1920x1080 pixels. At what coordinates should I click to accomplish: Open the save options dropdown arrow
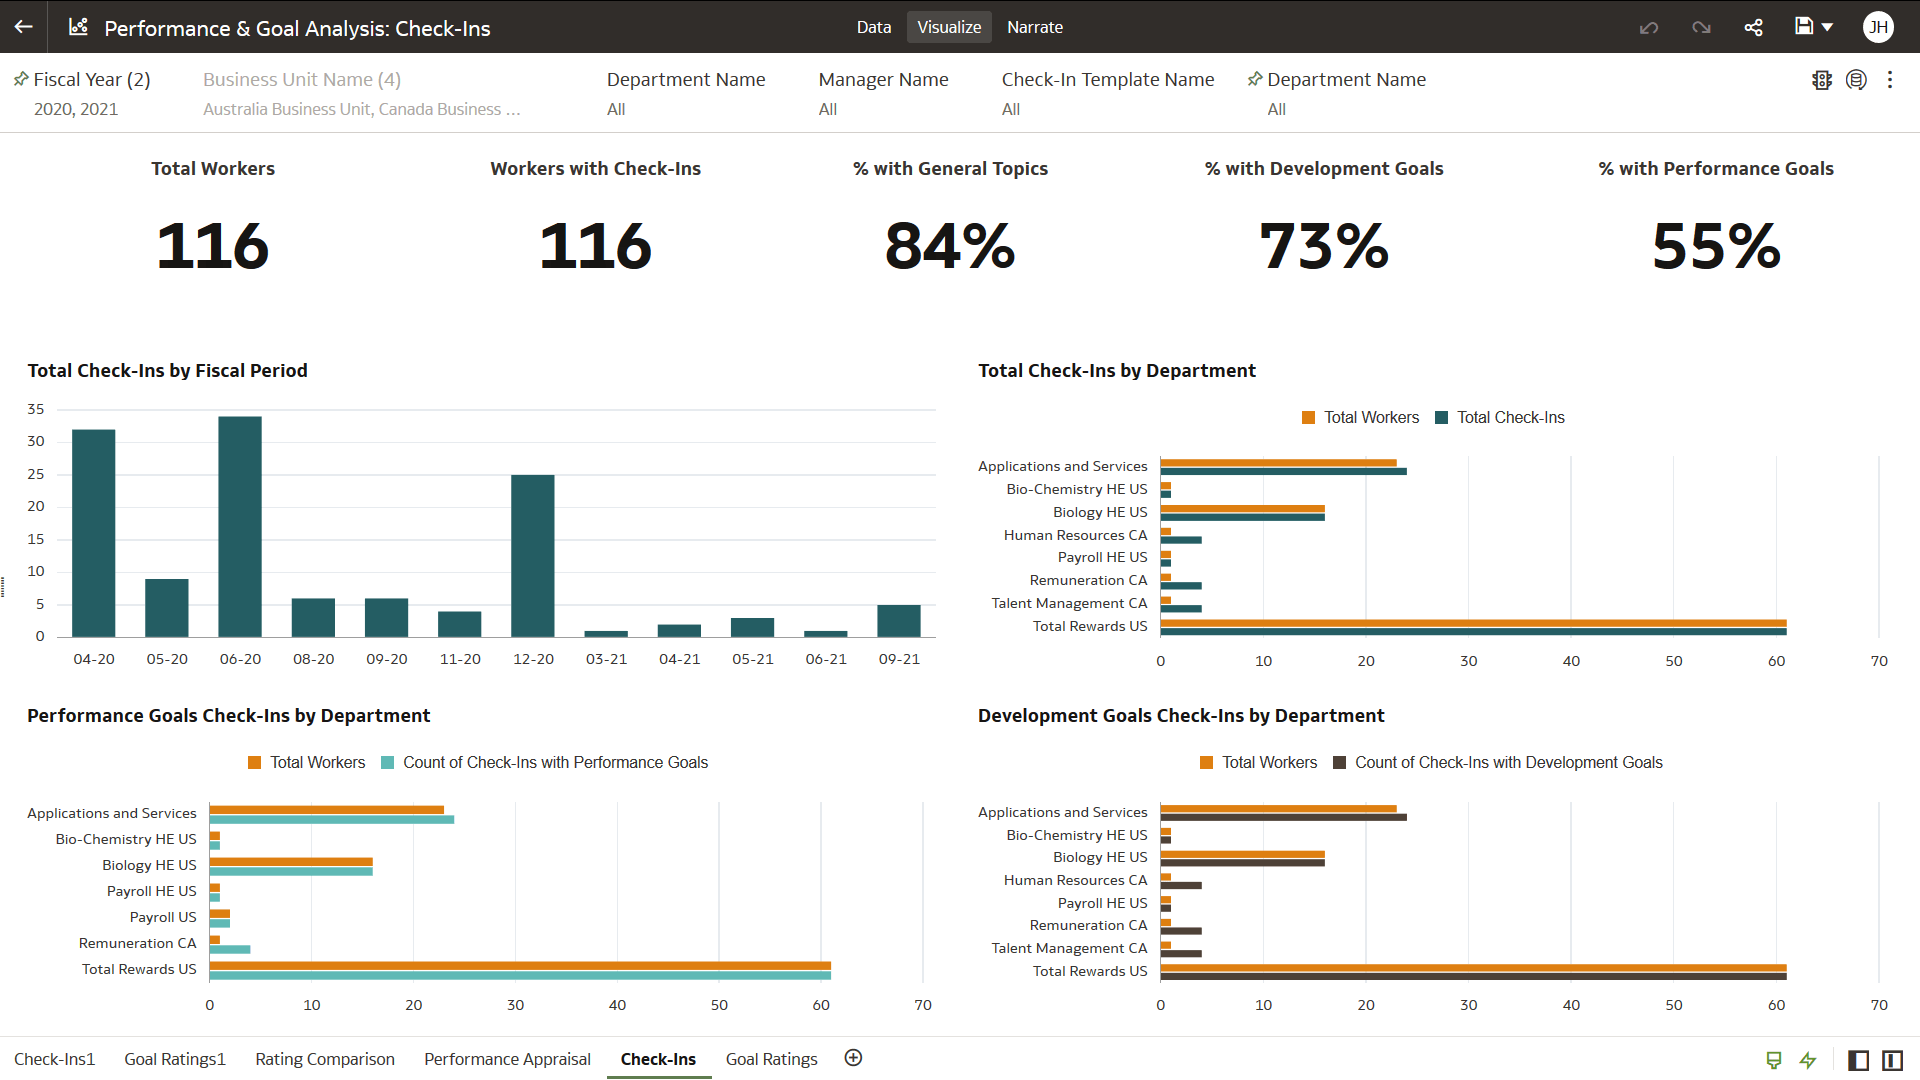[x=1827, y=27]
